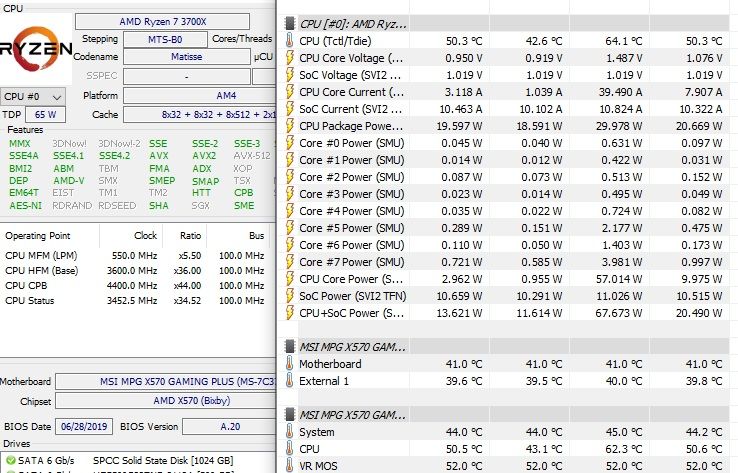Click the lightning icon for SoC Current

point(290,109)
